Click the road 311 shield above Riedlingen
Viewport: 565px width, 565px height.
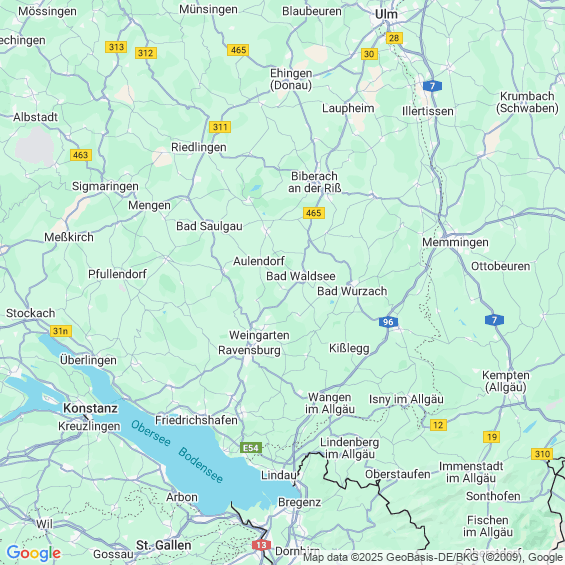click(x=220, y=127)
